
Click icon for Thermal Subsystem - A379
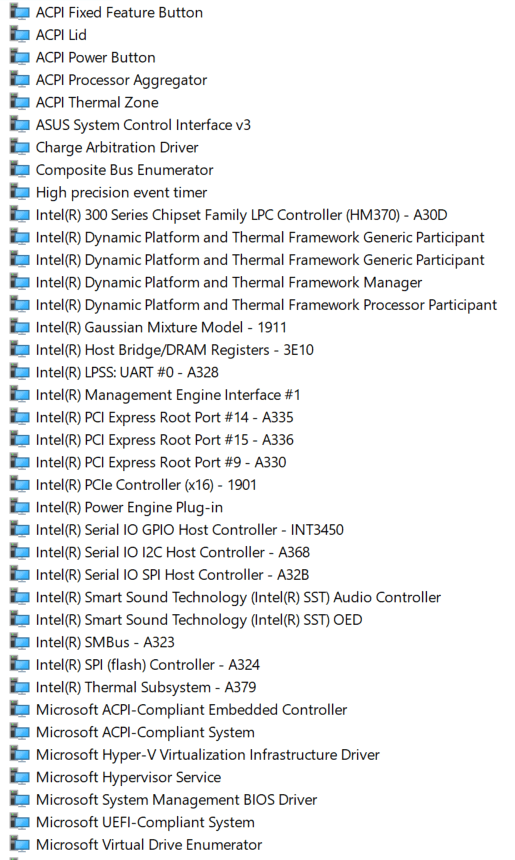[20, 687]
